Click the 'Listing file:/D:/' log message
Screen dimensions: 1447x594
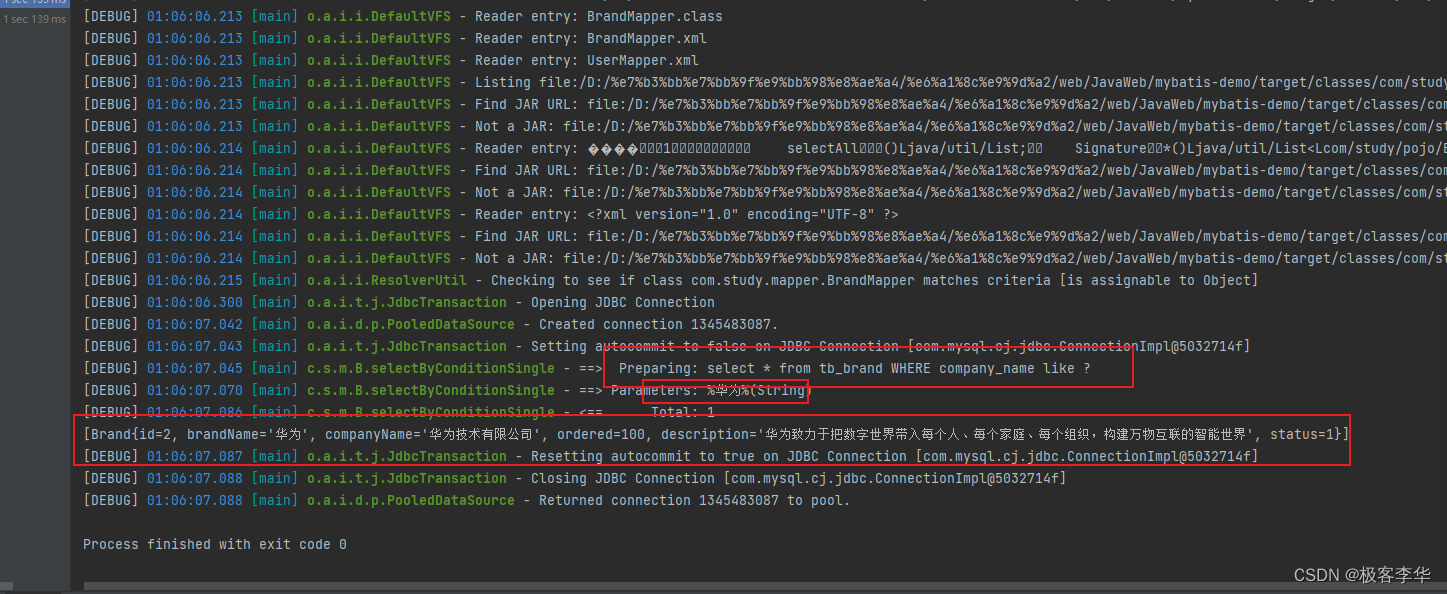pyautogui.click(x=960, y=82)
